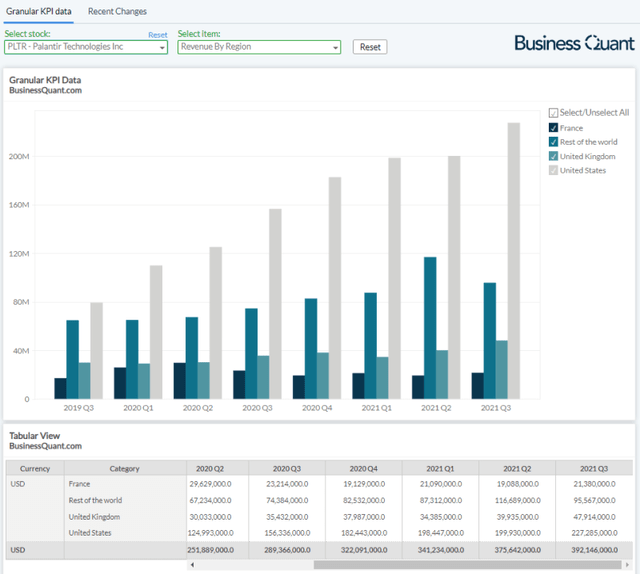This screenshot has height=574, width=640.
Task: Uncheck the Rest of the world checkbox
Action: [x=553, y=142]
